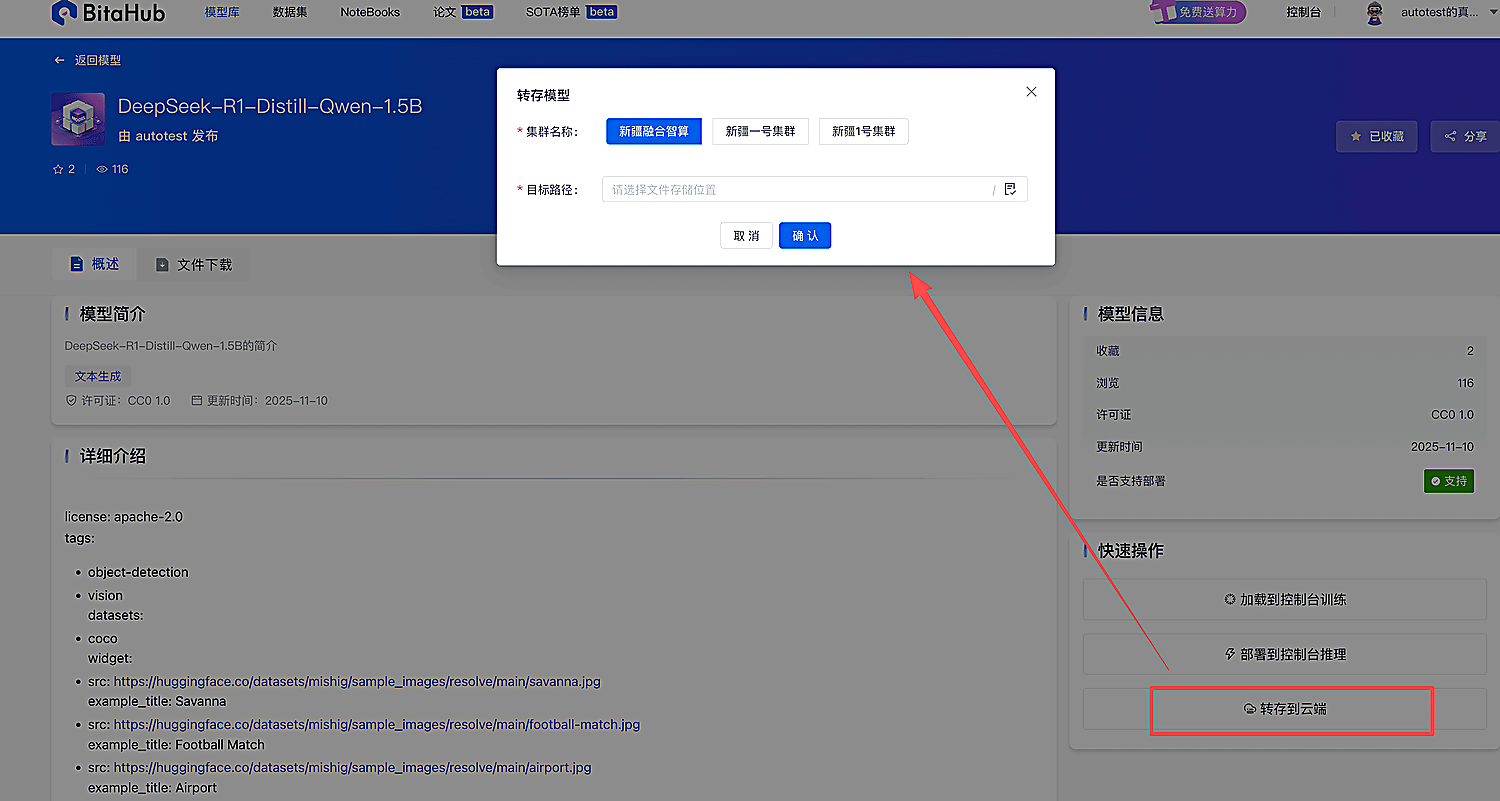Image resolution: width=1500 pixels, height=801 pixels.
Task: Open the savanna.jpg link
Action: tap(357, 682)
